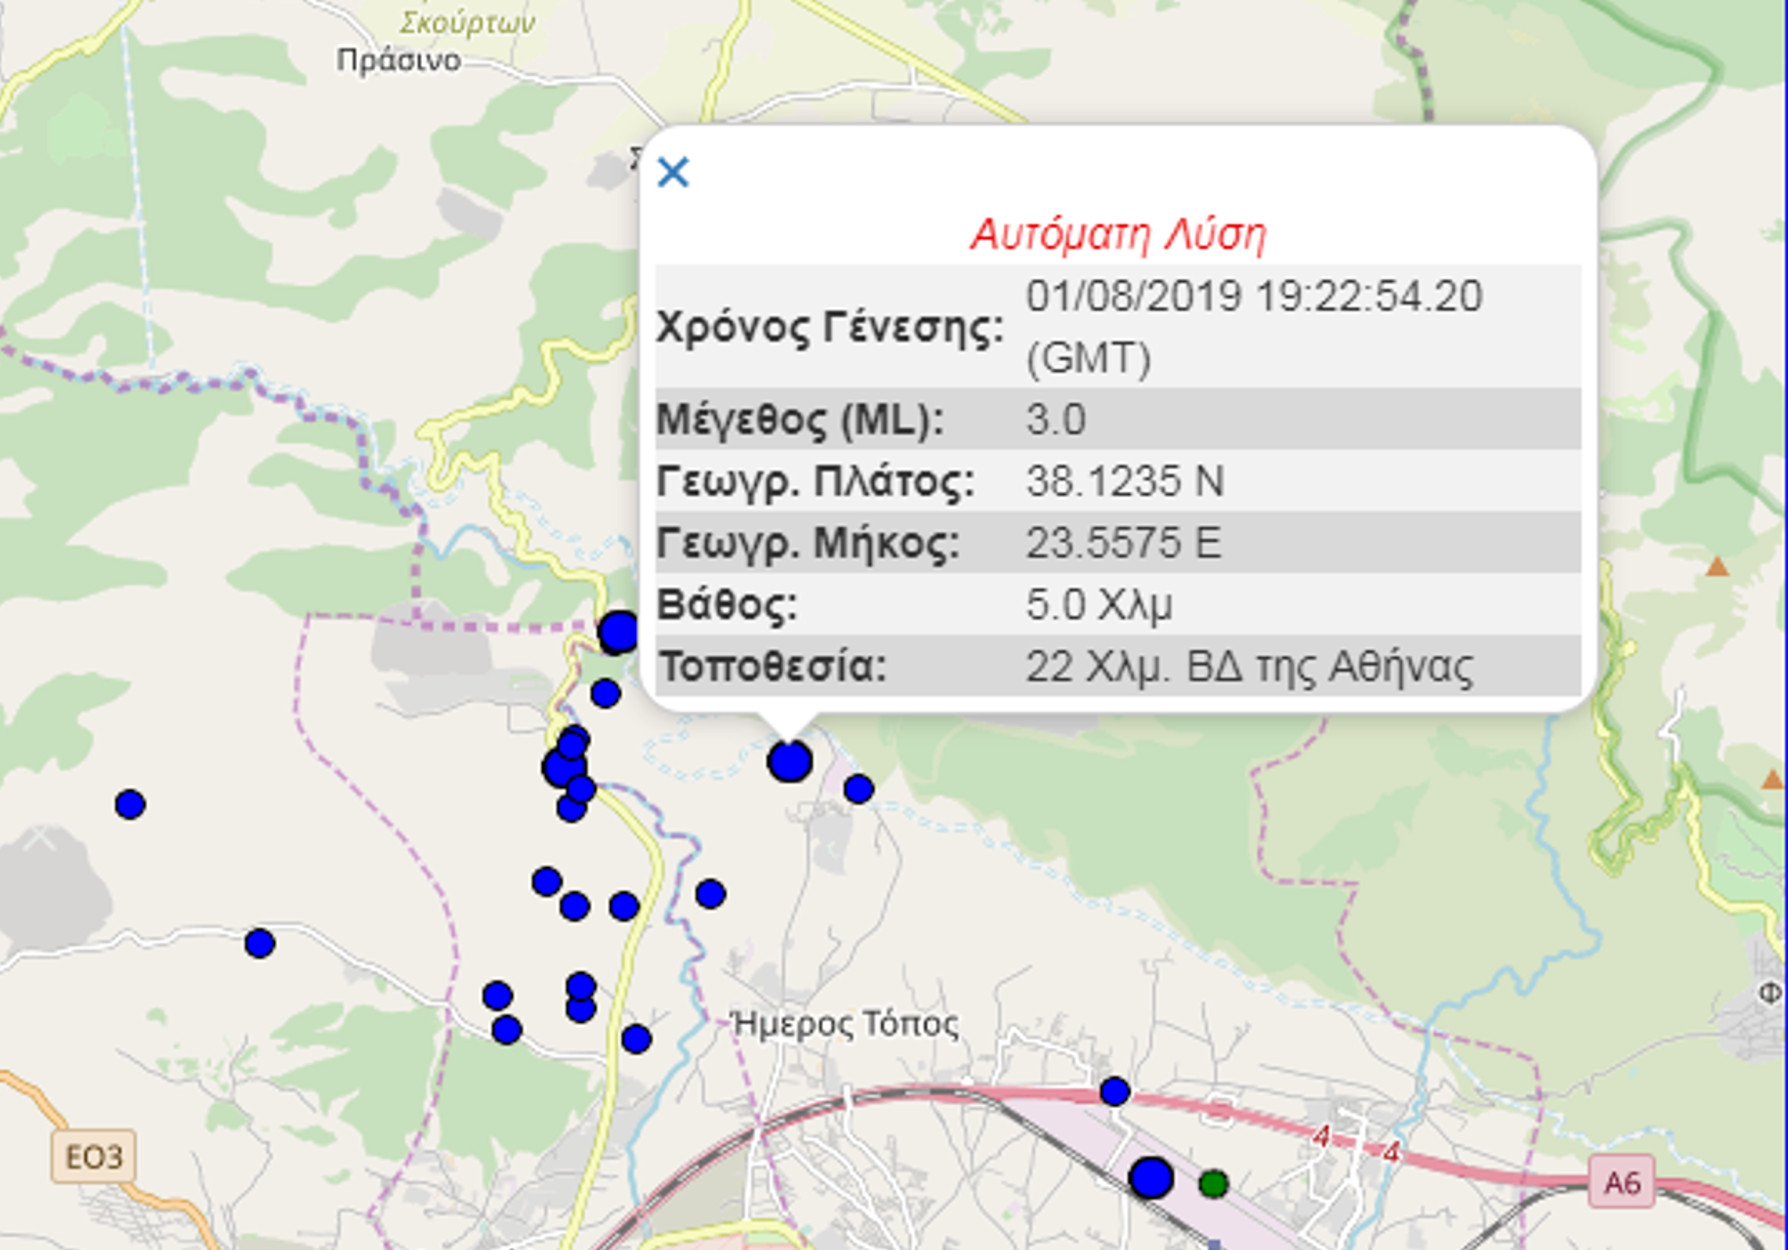Screen dimensions: 1788x1250
Task: Select the large blue marker under the popup pointer
Action: click(x=790, y=761)
